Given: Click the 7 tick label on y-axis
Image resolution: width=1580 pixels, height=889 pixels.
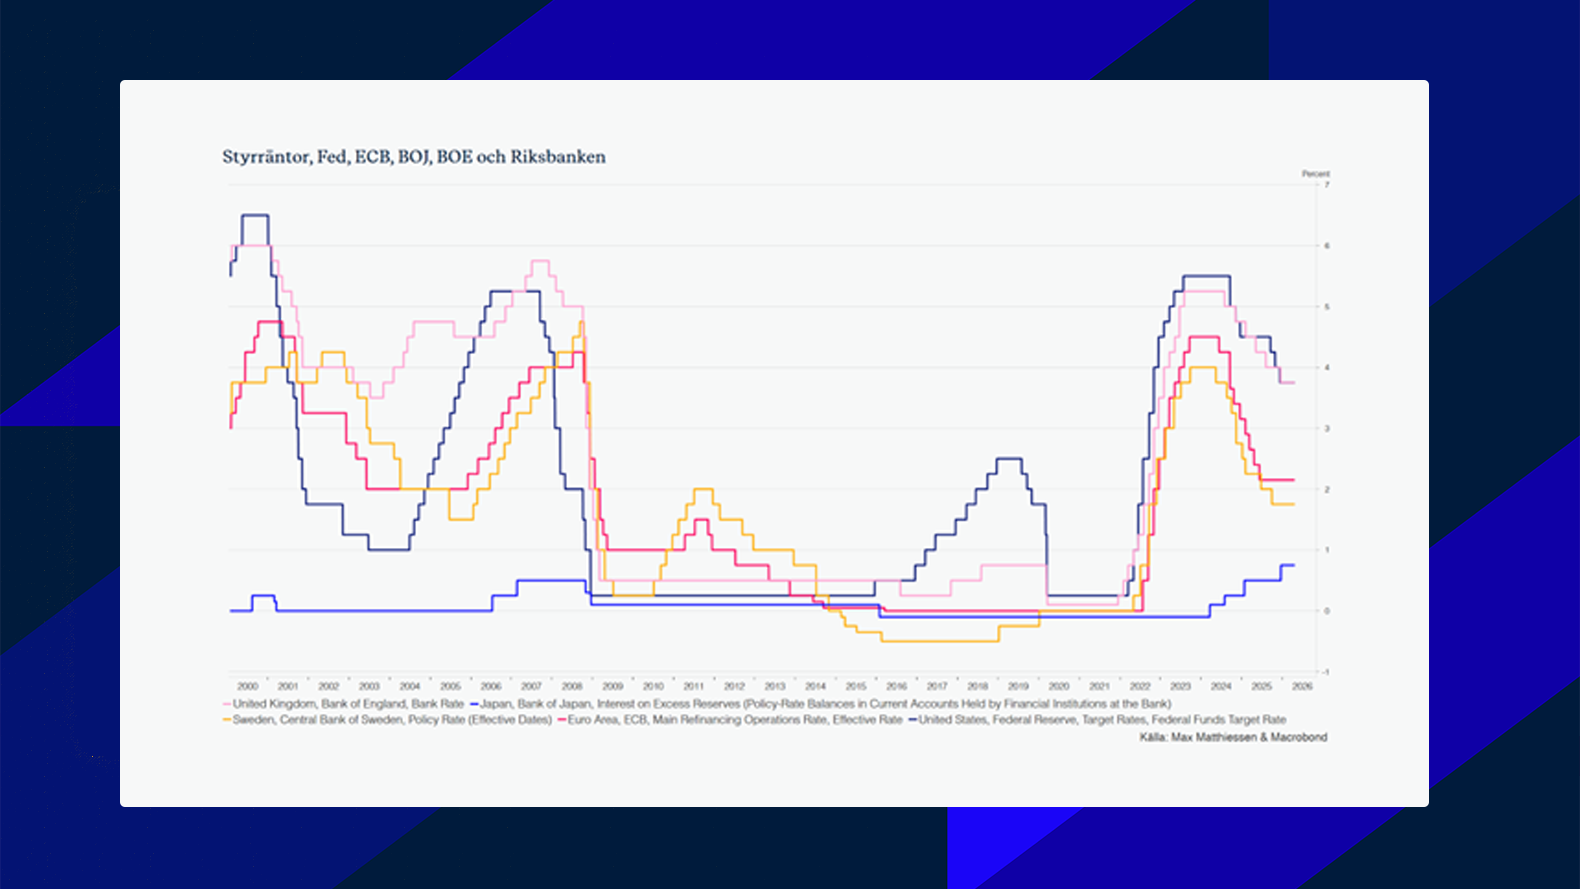Looking at the screenshot, I should point(1327,185).
